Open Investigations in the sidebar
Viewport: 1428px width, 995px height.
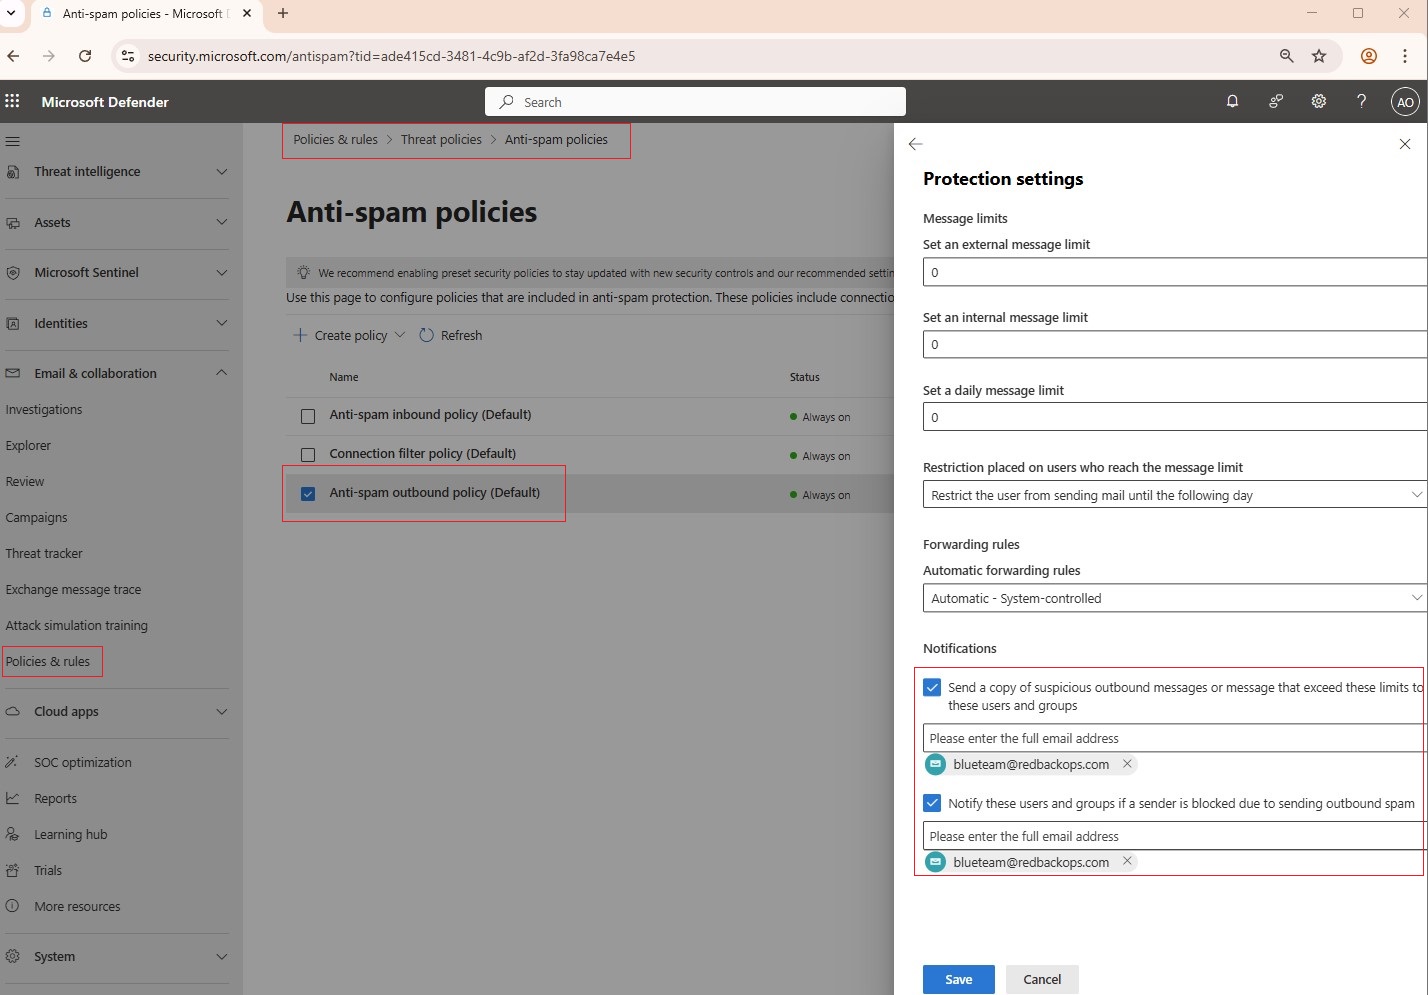[44, 409]
